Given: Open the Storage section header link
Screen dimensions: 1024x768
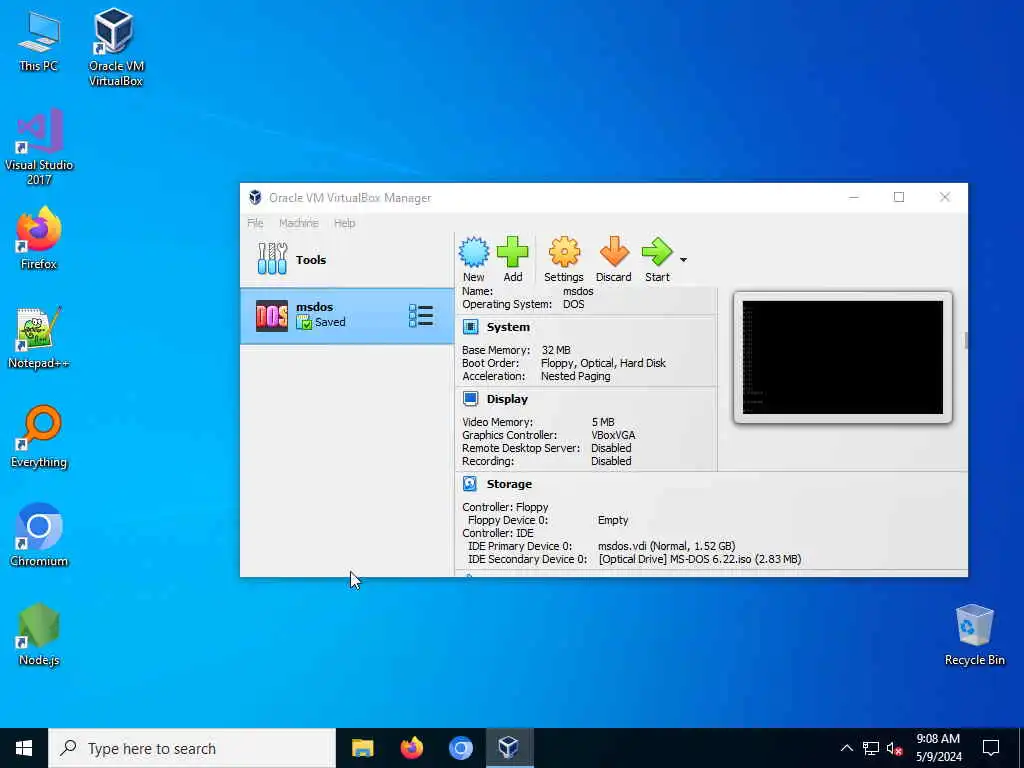Looking at the screenshot, I should coord(509,484).
